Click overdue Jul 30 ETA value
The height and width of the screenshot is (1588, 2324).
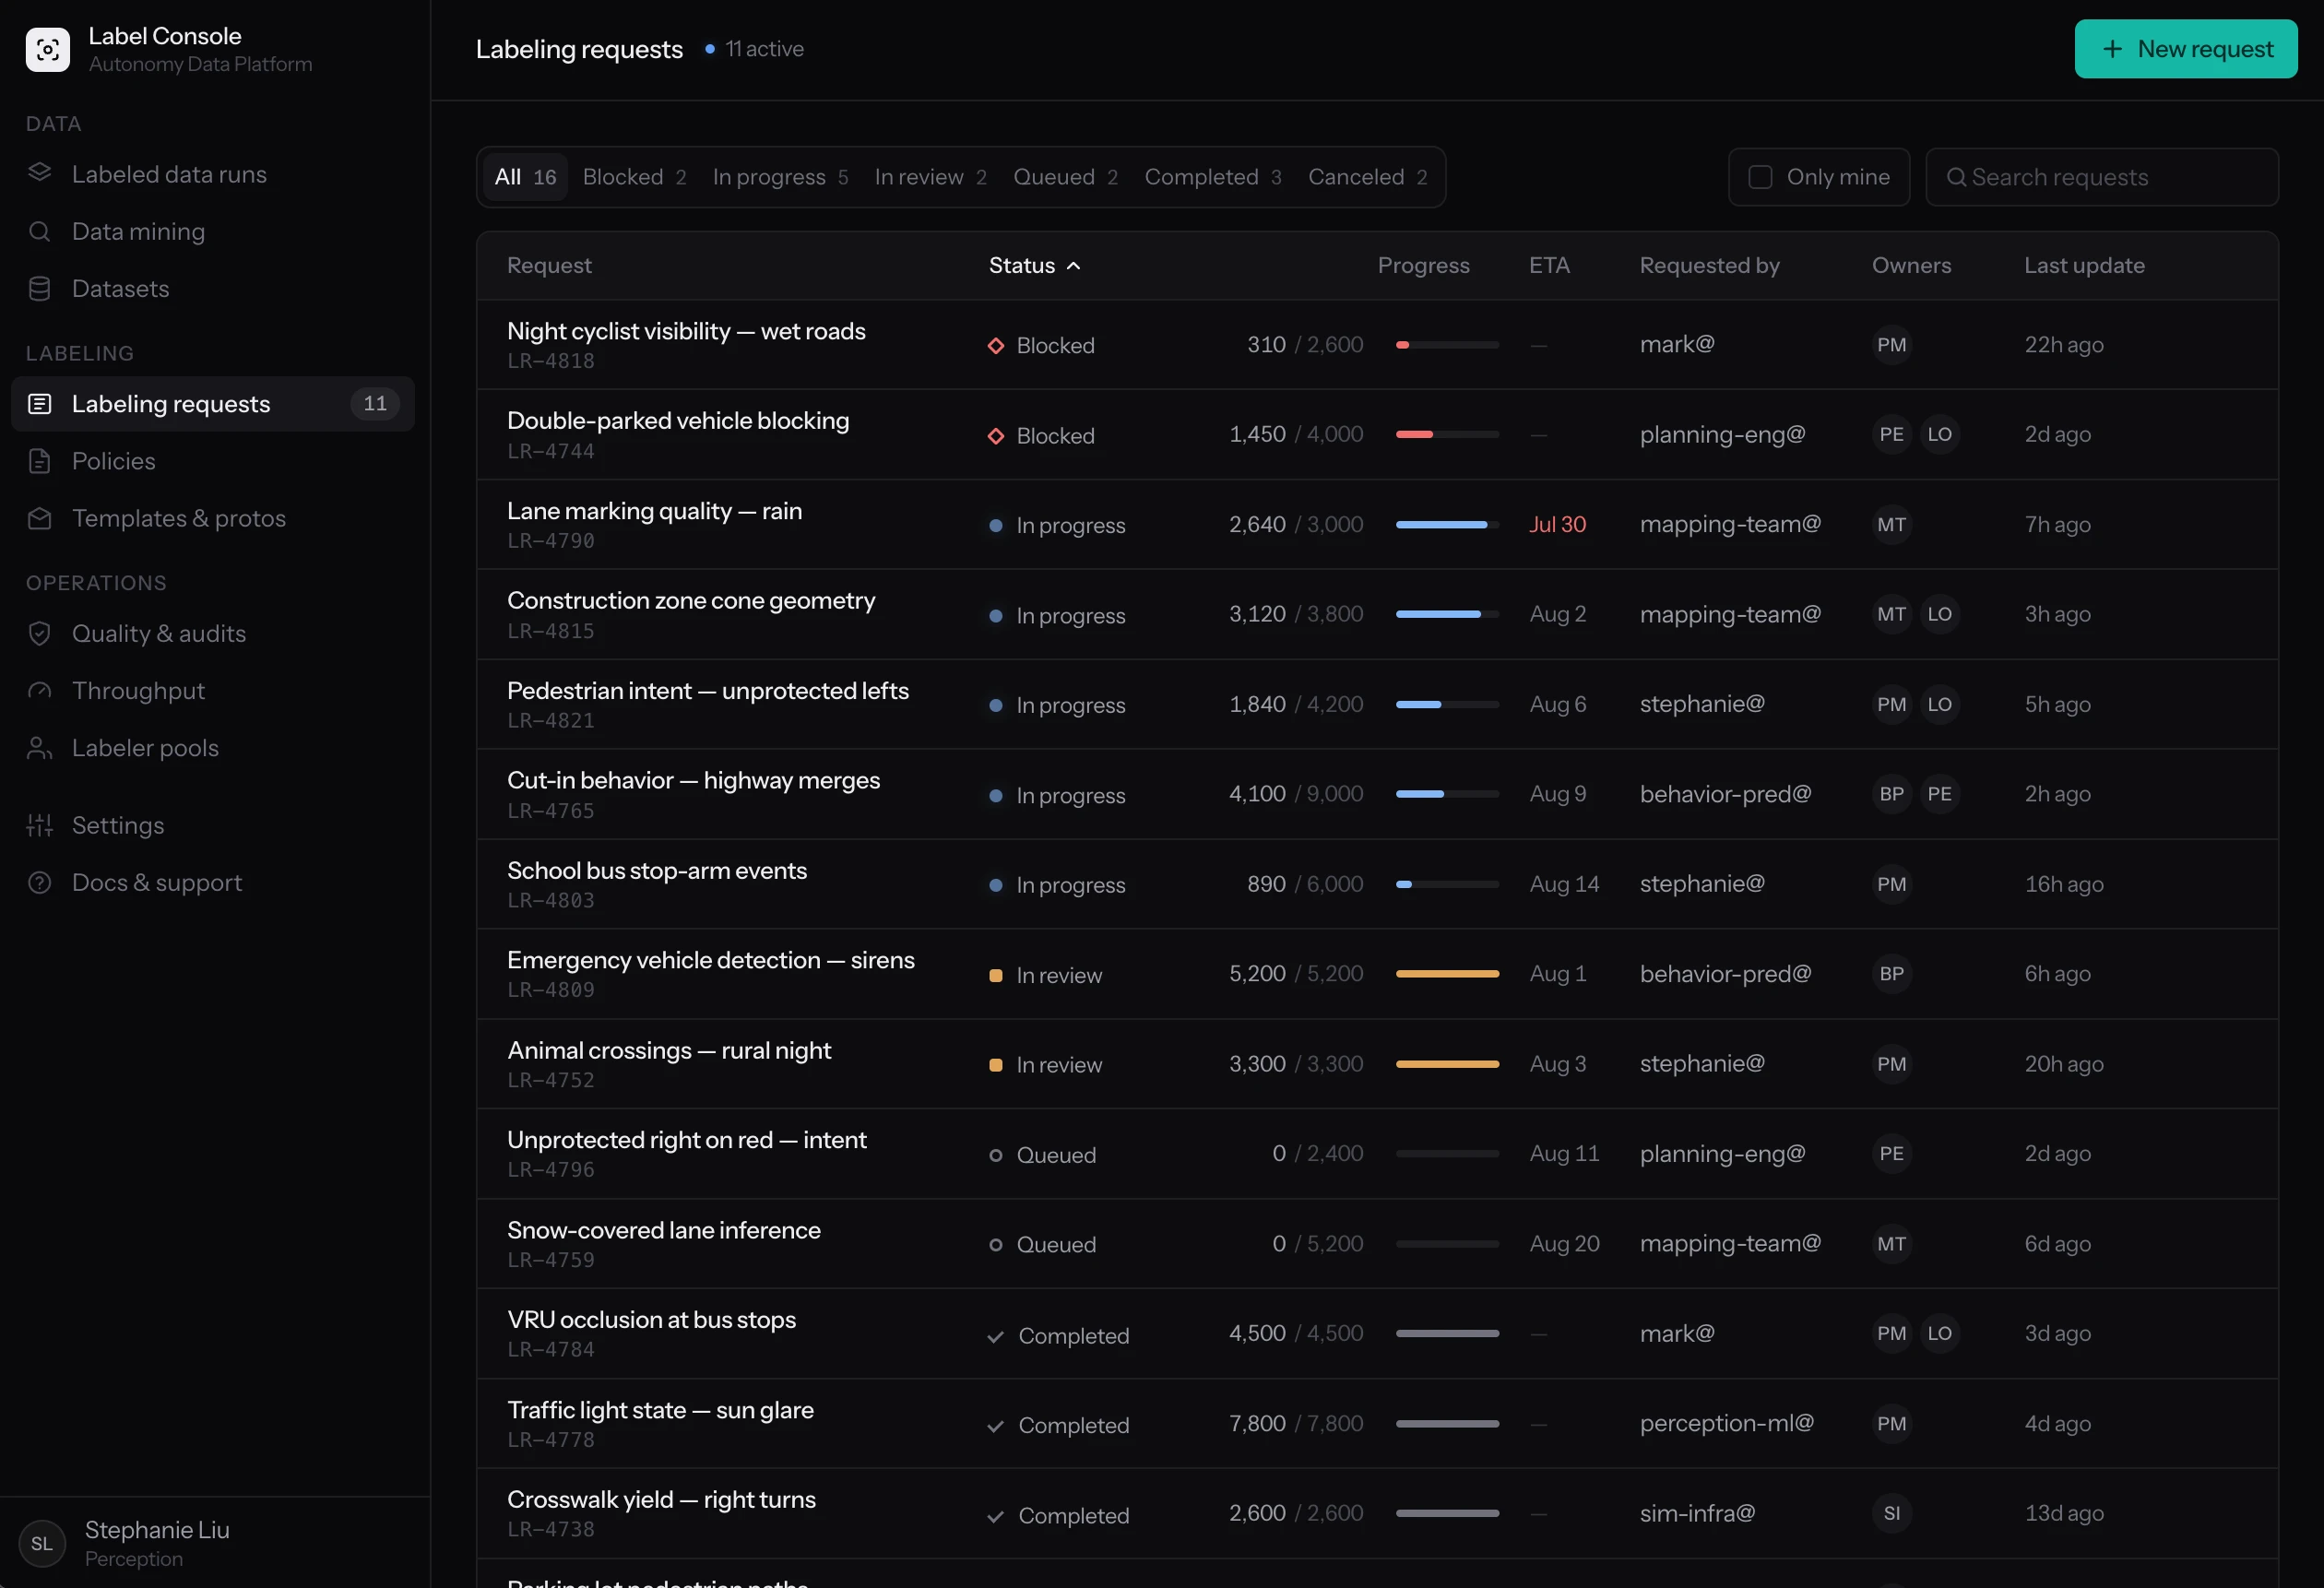(1557, 525)
